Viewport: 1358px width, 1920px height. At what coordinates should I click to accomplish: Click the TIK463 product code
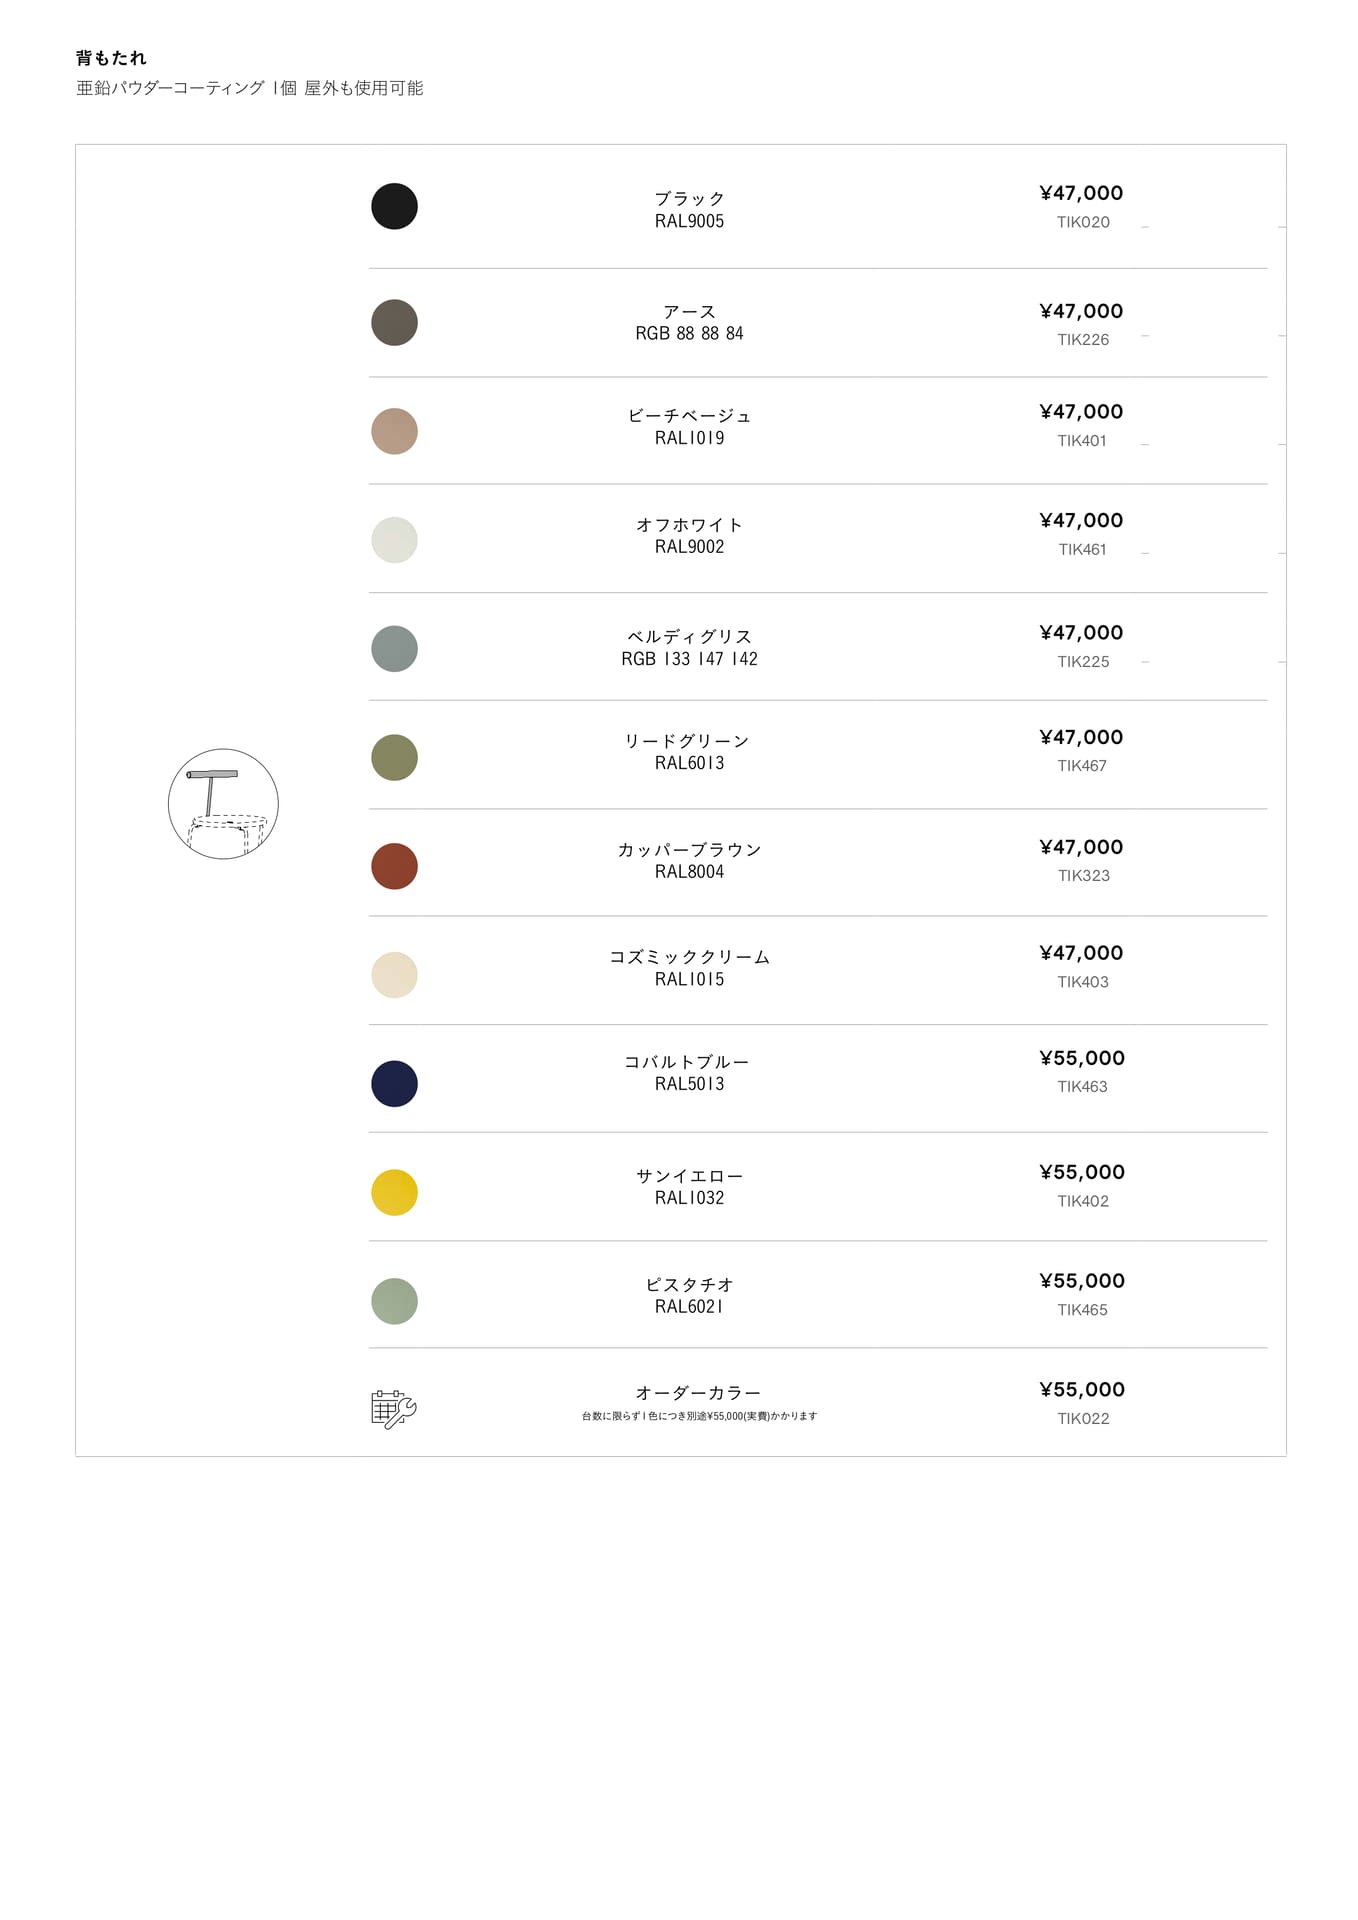pyautogui.click(x=1082, y=1087)
